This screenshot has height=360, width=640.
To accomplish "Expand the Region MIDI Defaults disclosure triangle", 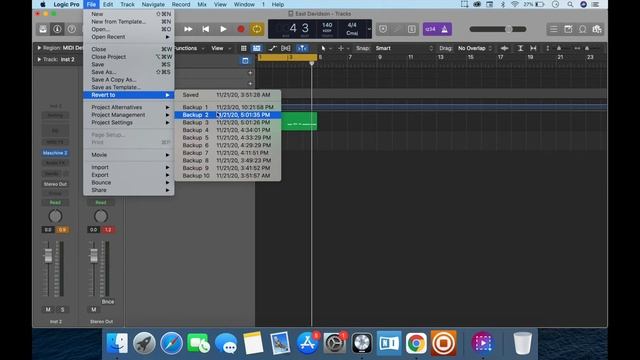I will click(39, 48).
